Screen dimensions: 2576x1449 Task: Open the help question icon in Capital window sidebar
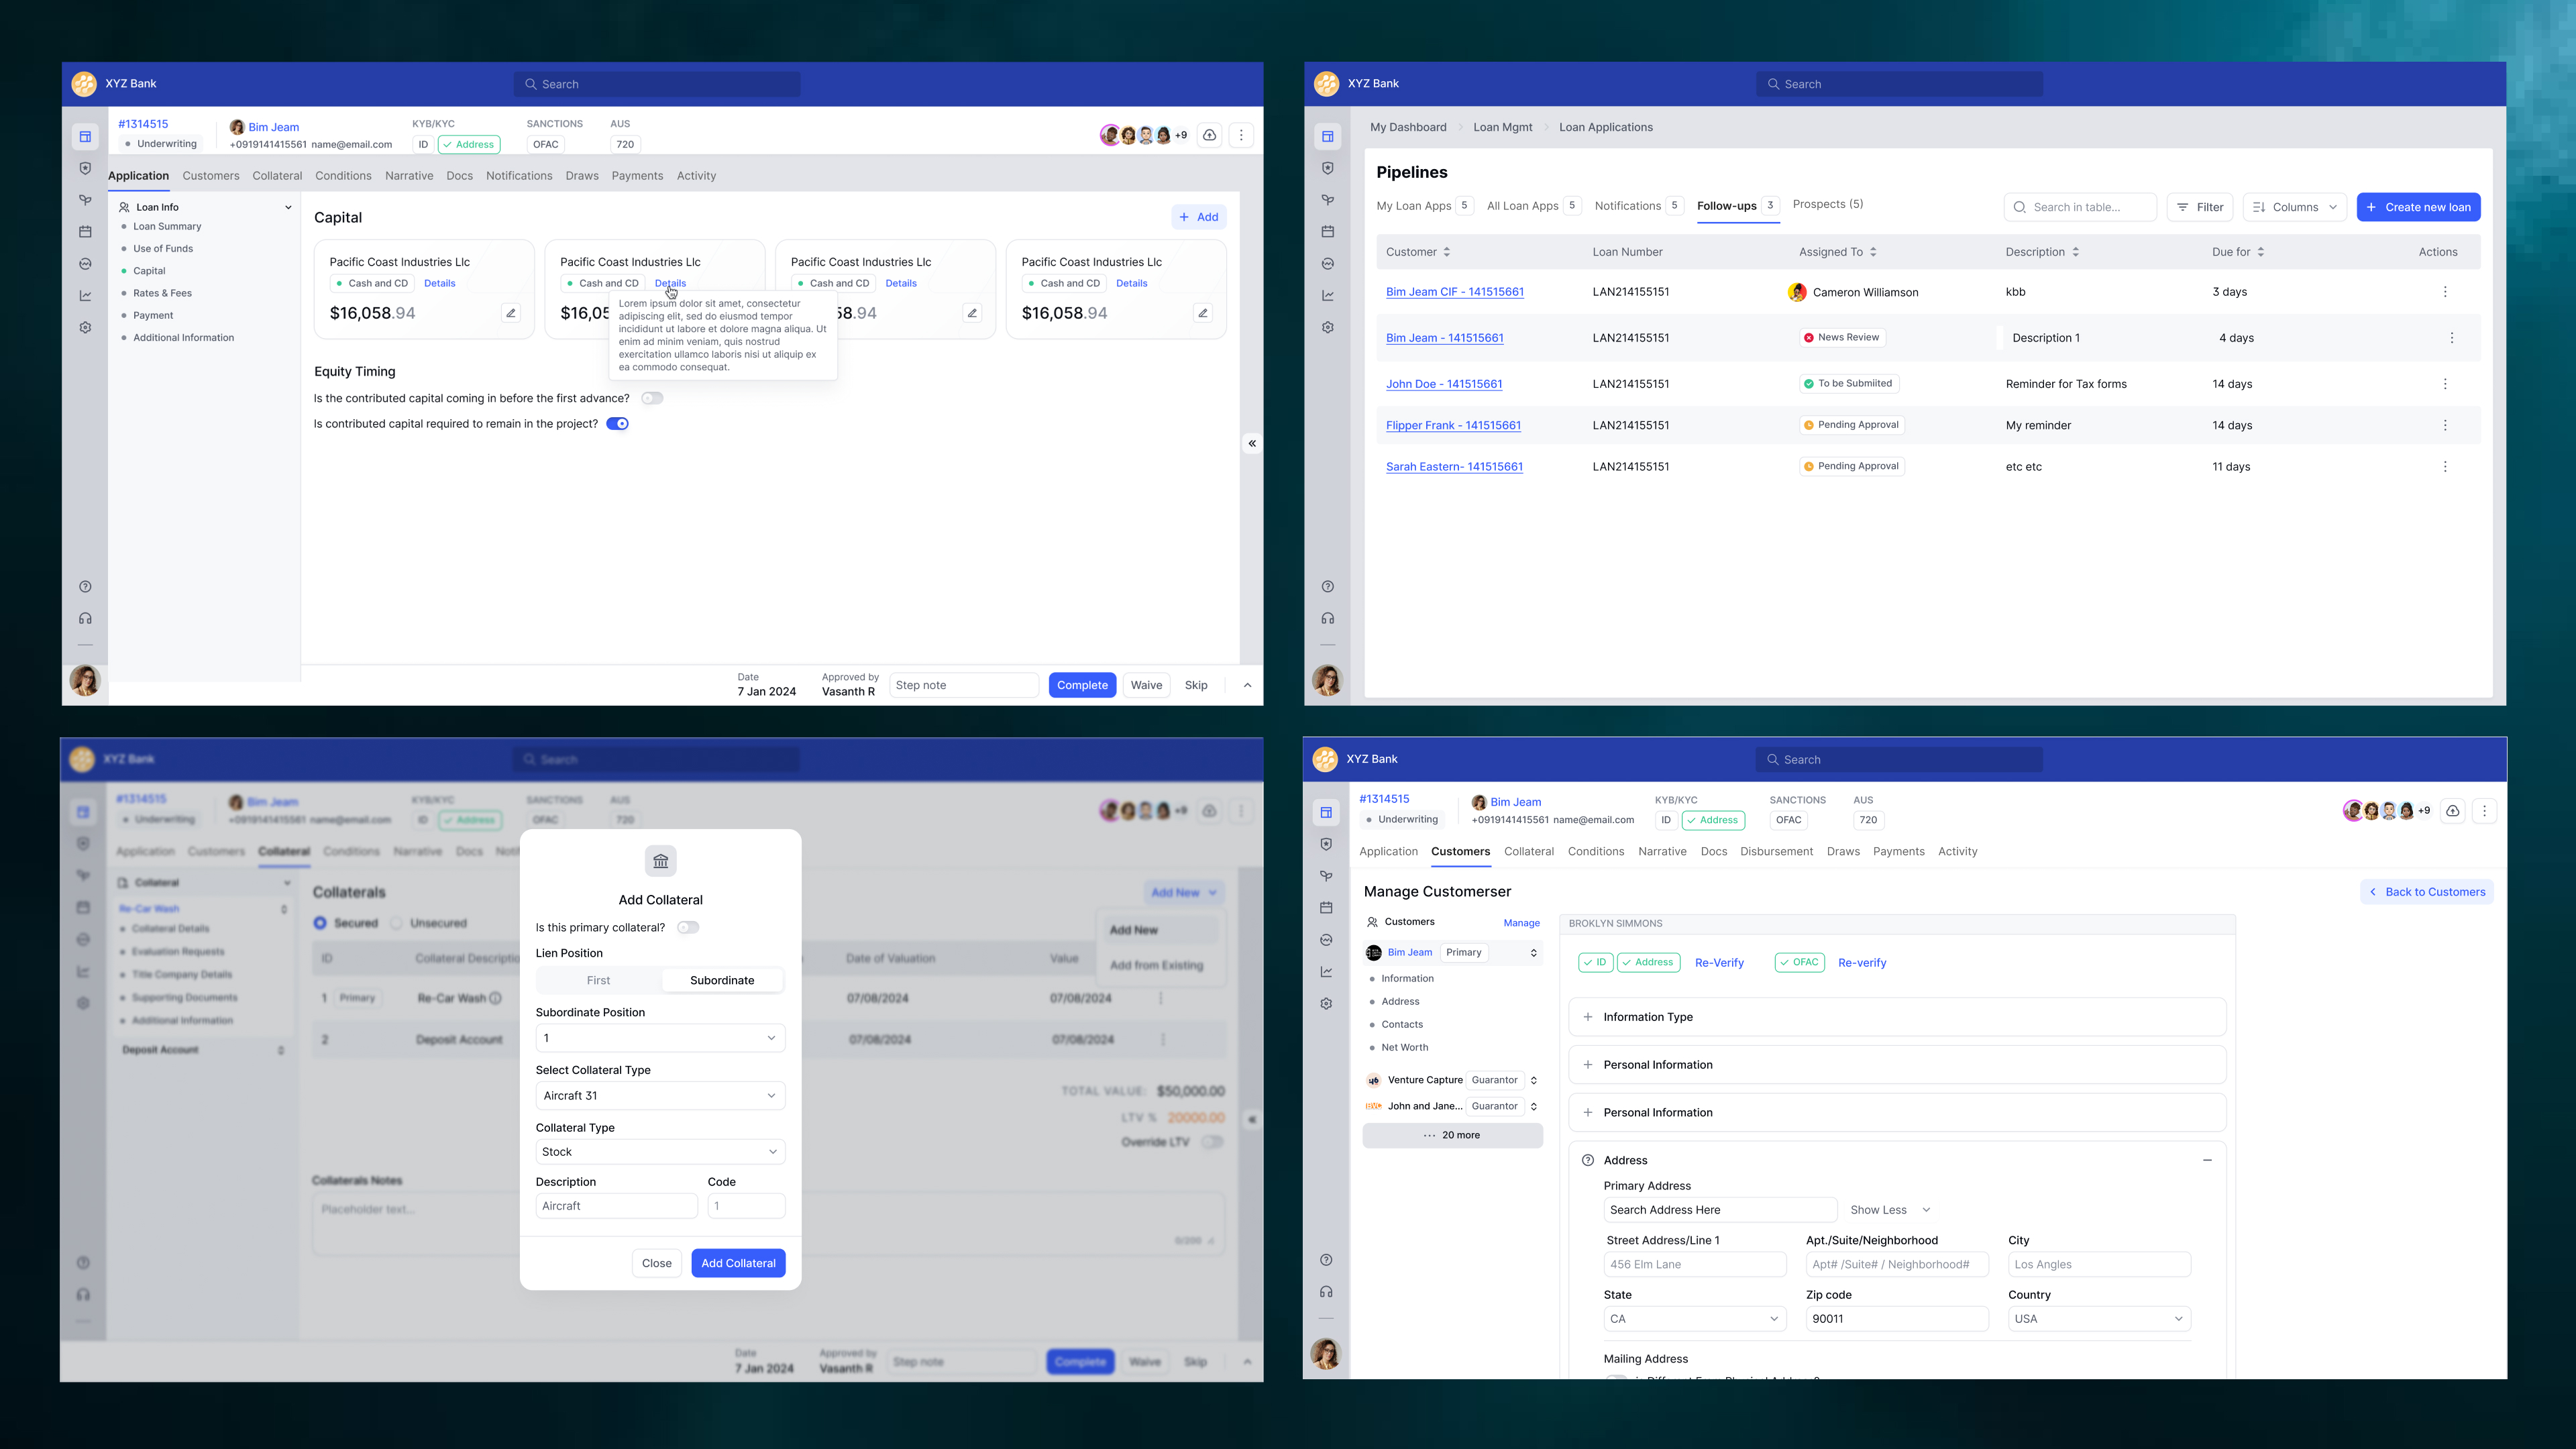click(x=85, y=587)
